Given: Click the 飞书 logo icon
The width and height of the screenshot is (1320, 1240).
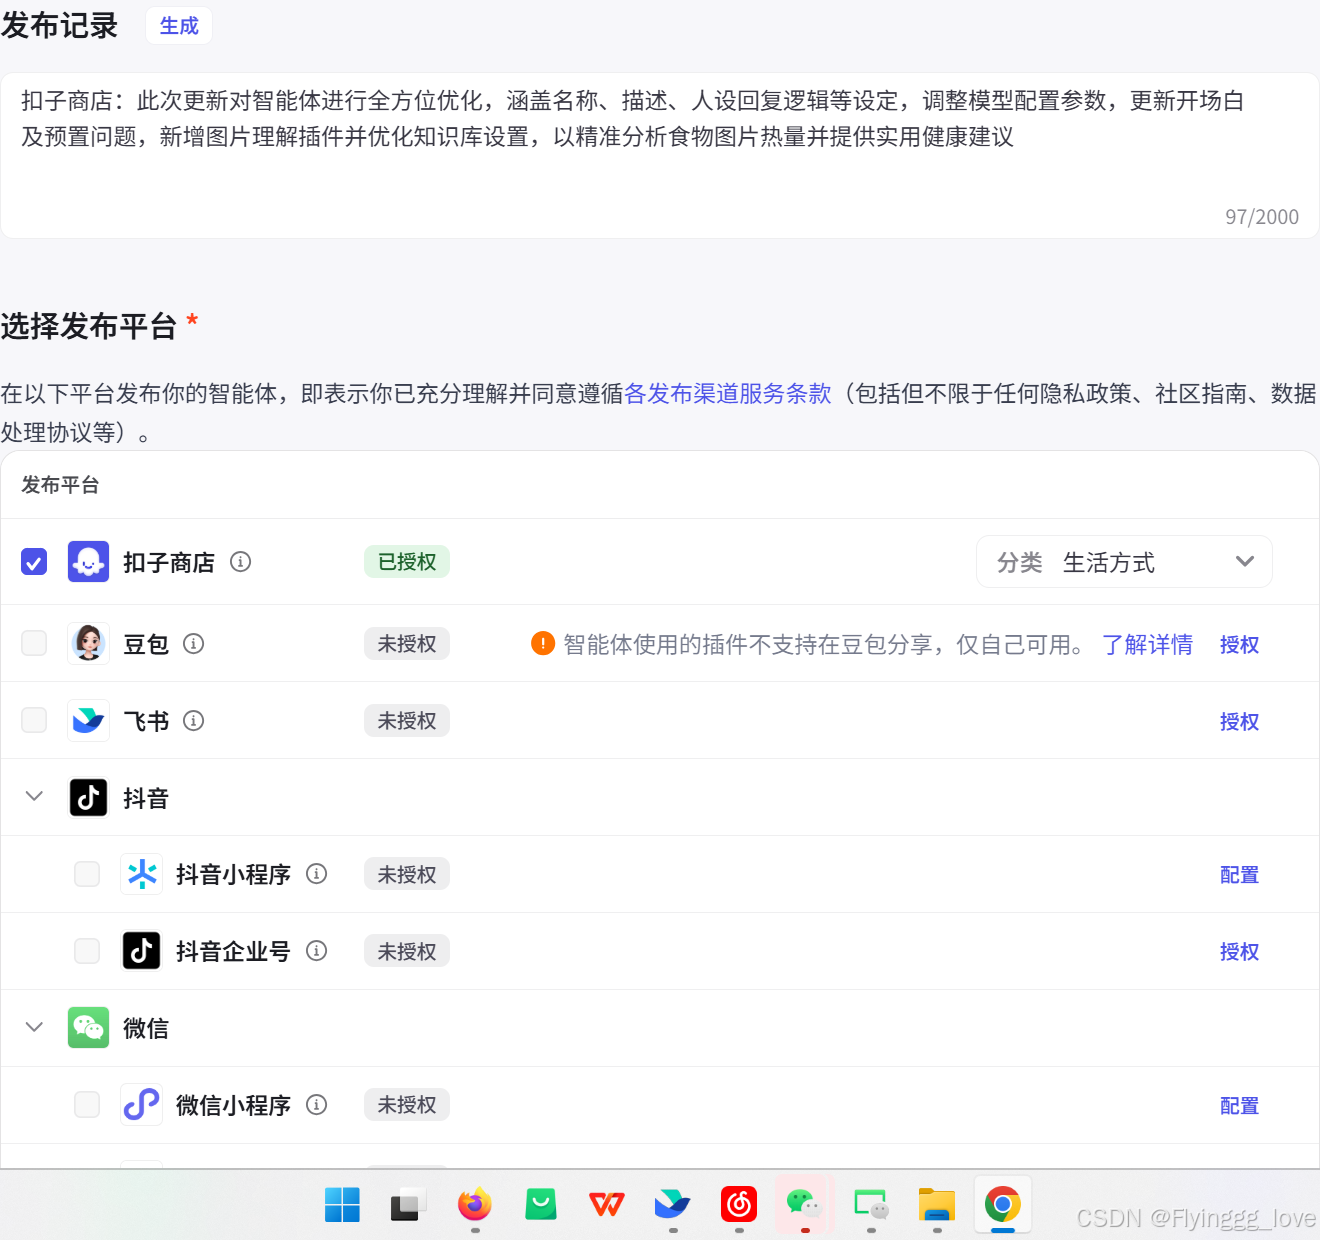Looking at the screenshot, I should pos(88,720).
